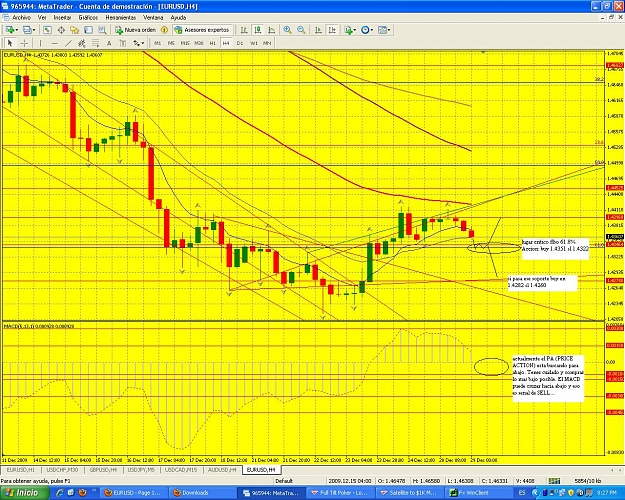The height and width of the screenshot is (500, 625).
Task: Select the trendline drawing tool
Action: point(68,43)
